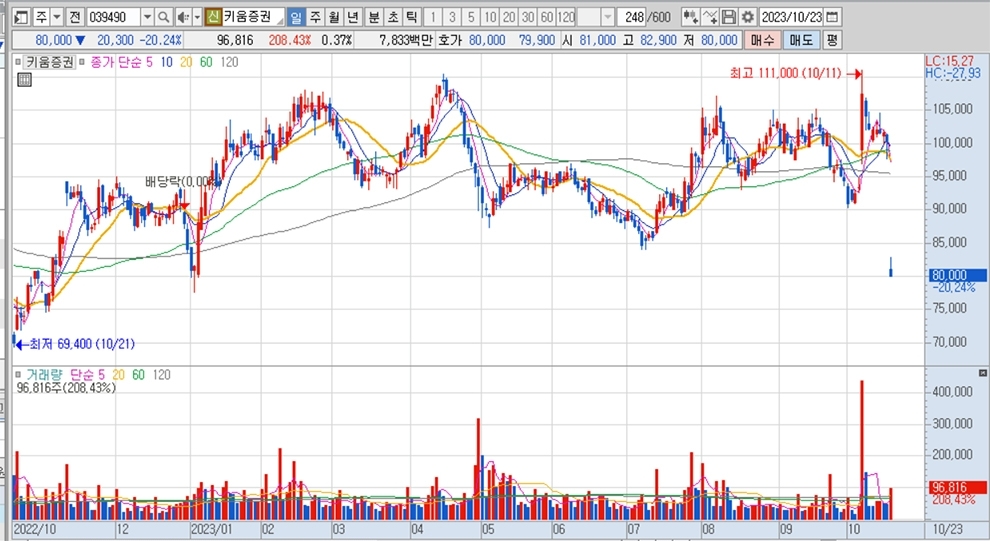This screenshot has height=541, width=990.
Task: Click the 매수 buy button
Action: (x=761, y=40)
